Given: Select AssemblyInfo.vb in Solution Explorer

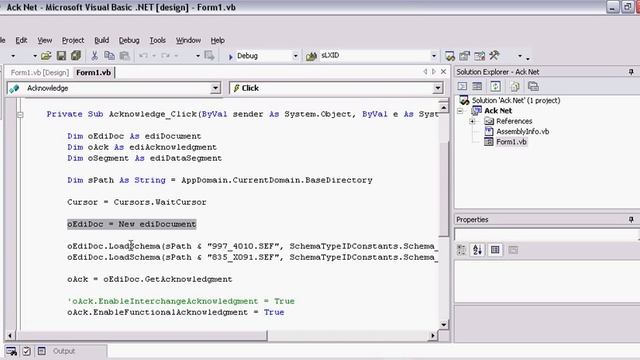Looking at the screenshot, I should point(522,131).
